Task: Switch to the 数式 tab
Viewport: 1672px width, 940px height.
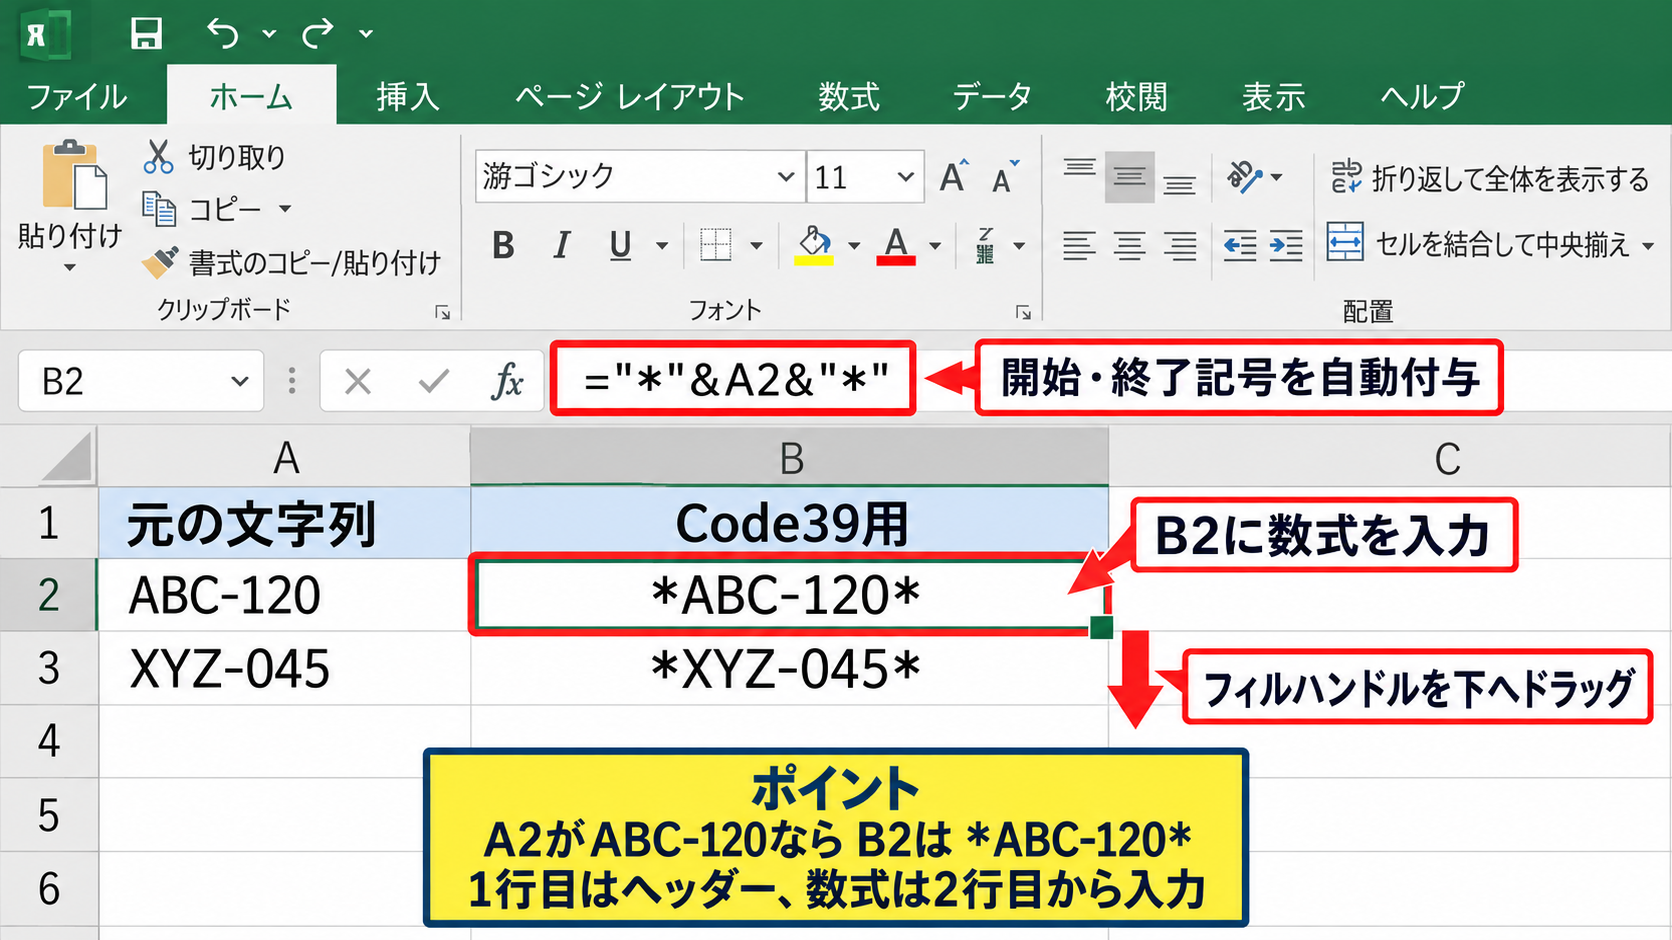Action: click(849, 97)
